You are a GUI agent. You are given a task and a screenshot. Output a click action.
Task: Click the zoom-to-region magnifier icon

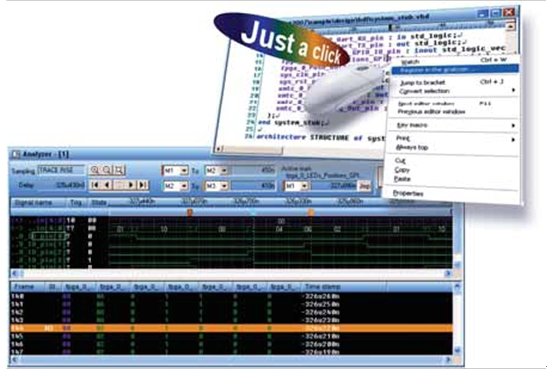point(119,170)
